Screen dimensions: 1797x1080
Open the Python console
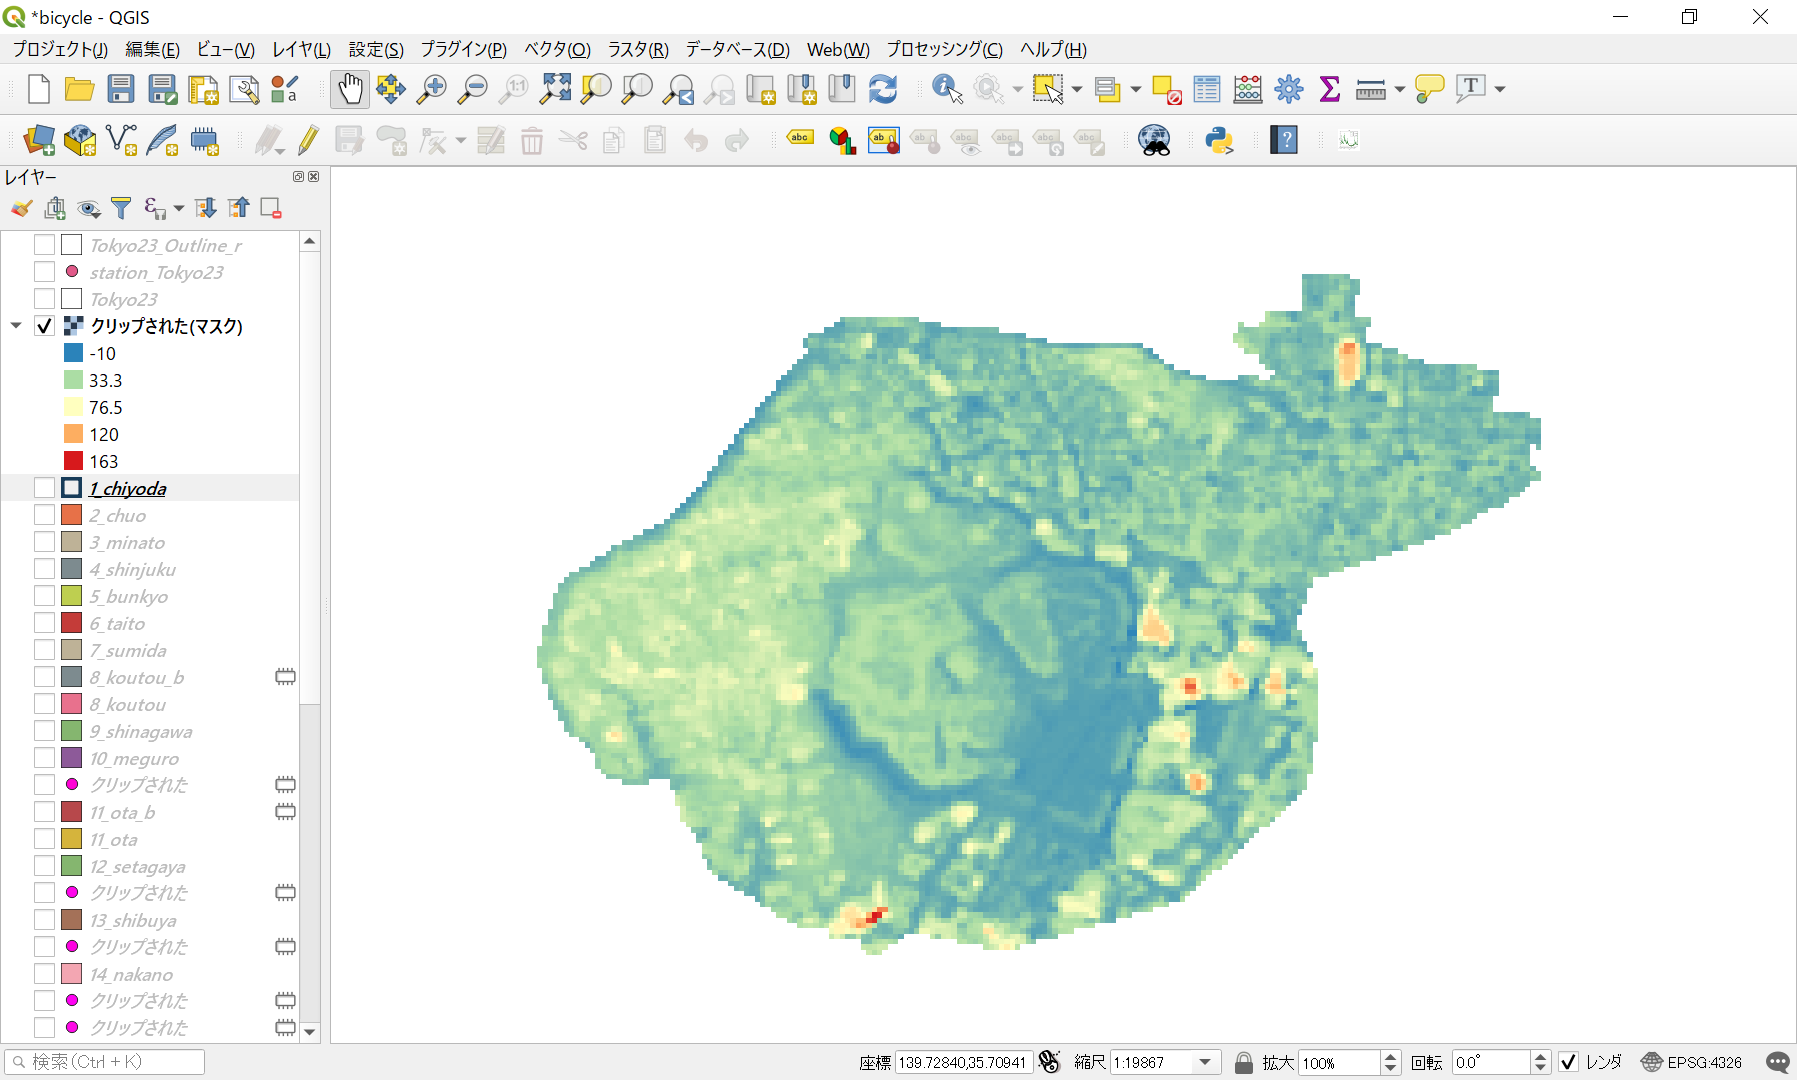(x=1220, y=140)
